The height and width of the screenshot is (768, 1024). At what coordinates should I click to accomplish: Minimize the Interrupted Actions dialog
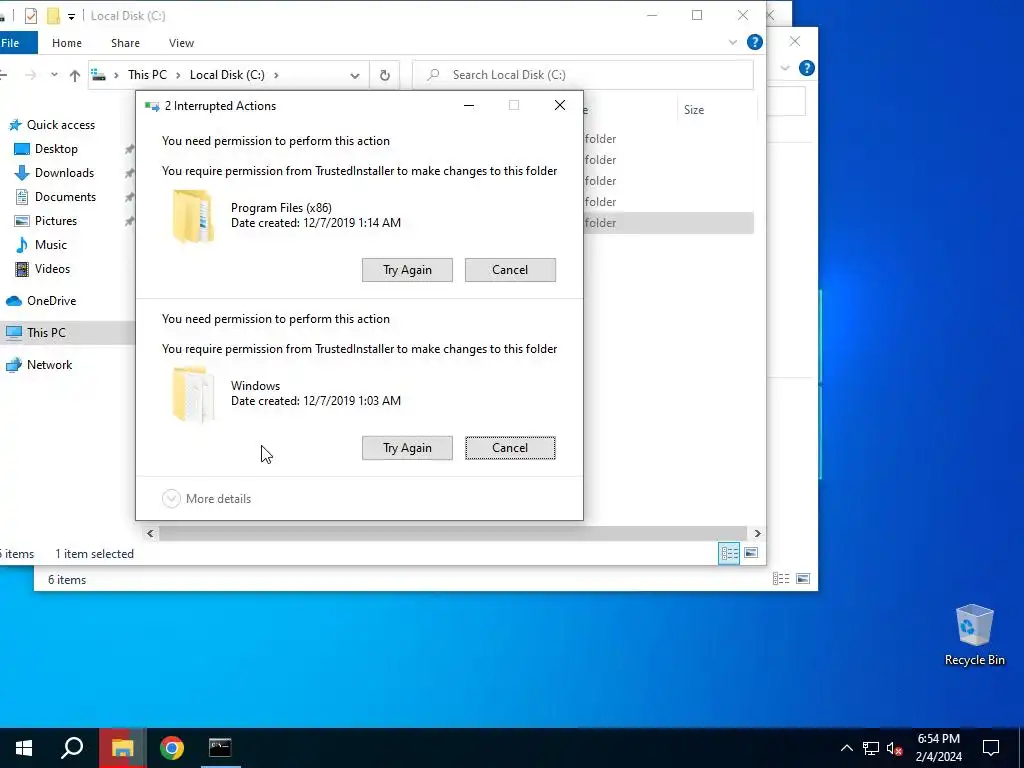(x=469, y=106)
